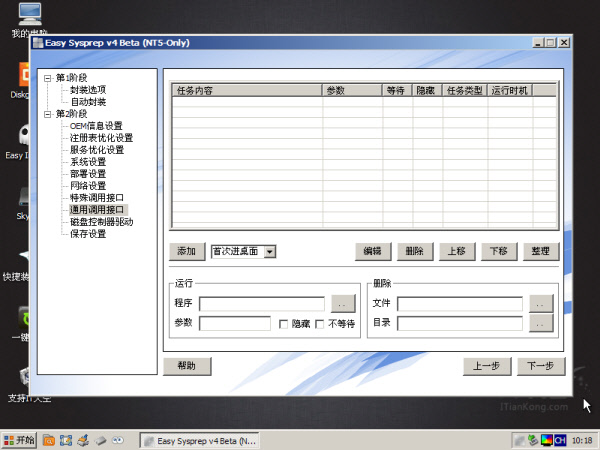The width and height of the screenshot is (600, 450).
Task: Click the 隐藏 column header
Action: coord(427,90)
